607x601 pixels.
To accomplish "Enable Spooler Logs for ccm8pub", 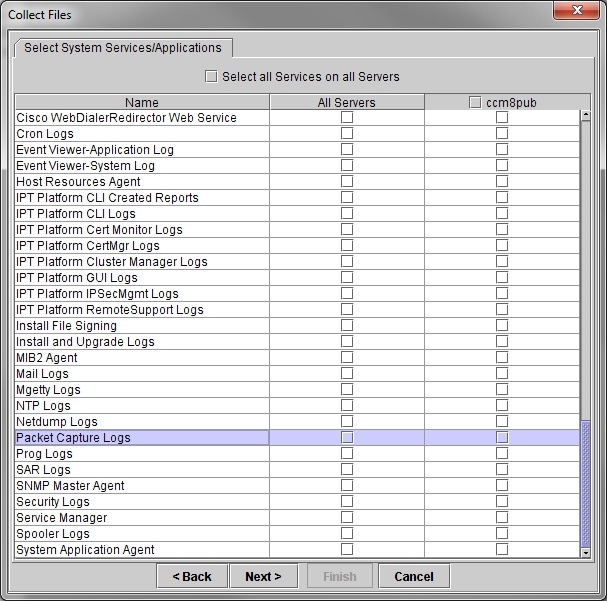I will [502, 533].
